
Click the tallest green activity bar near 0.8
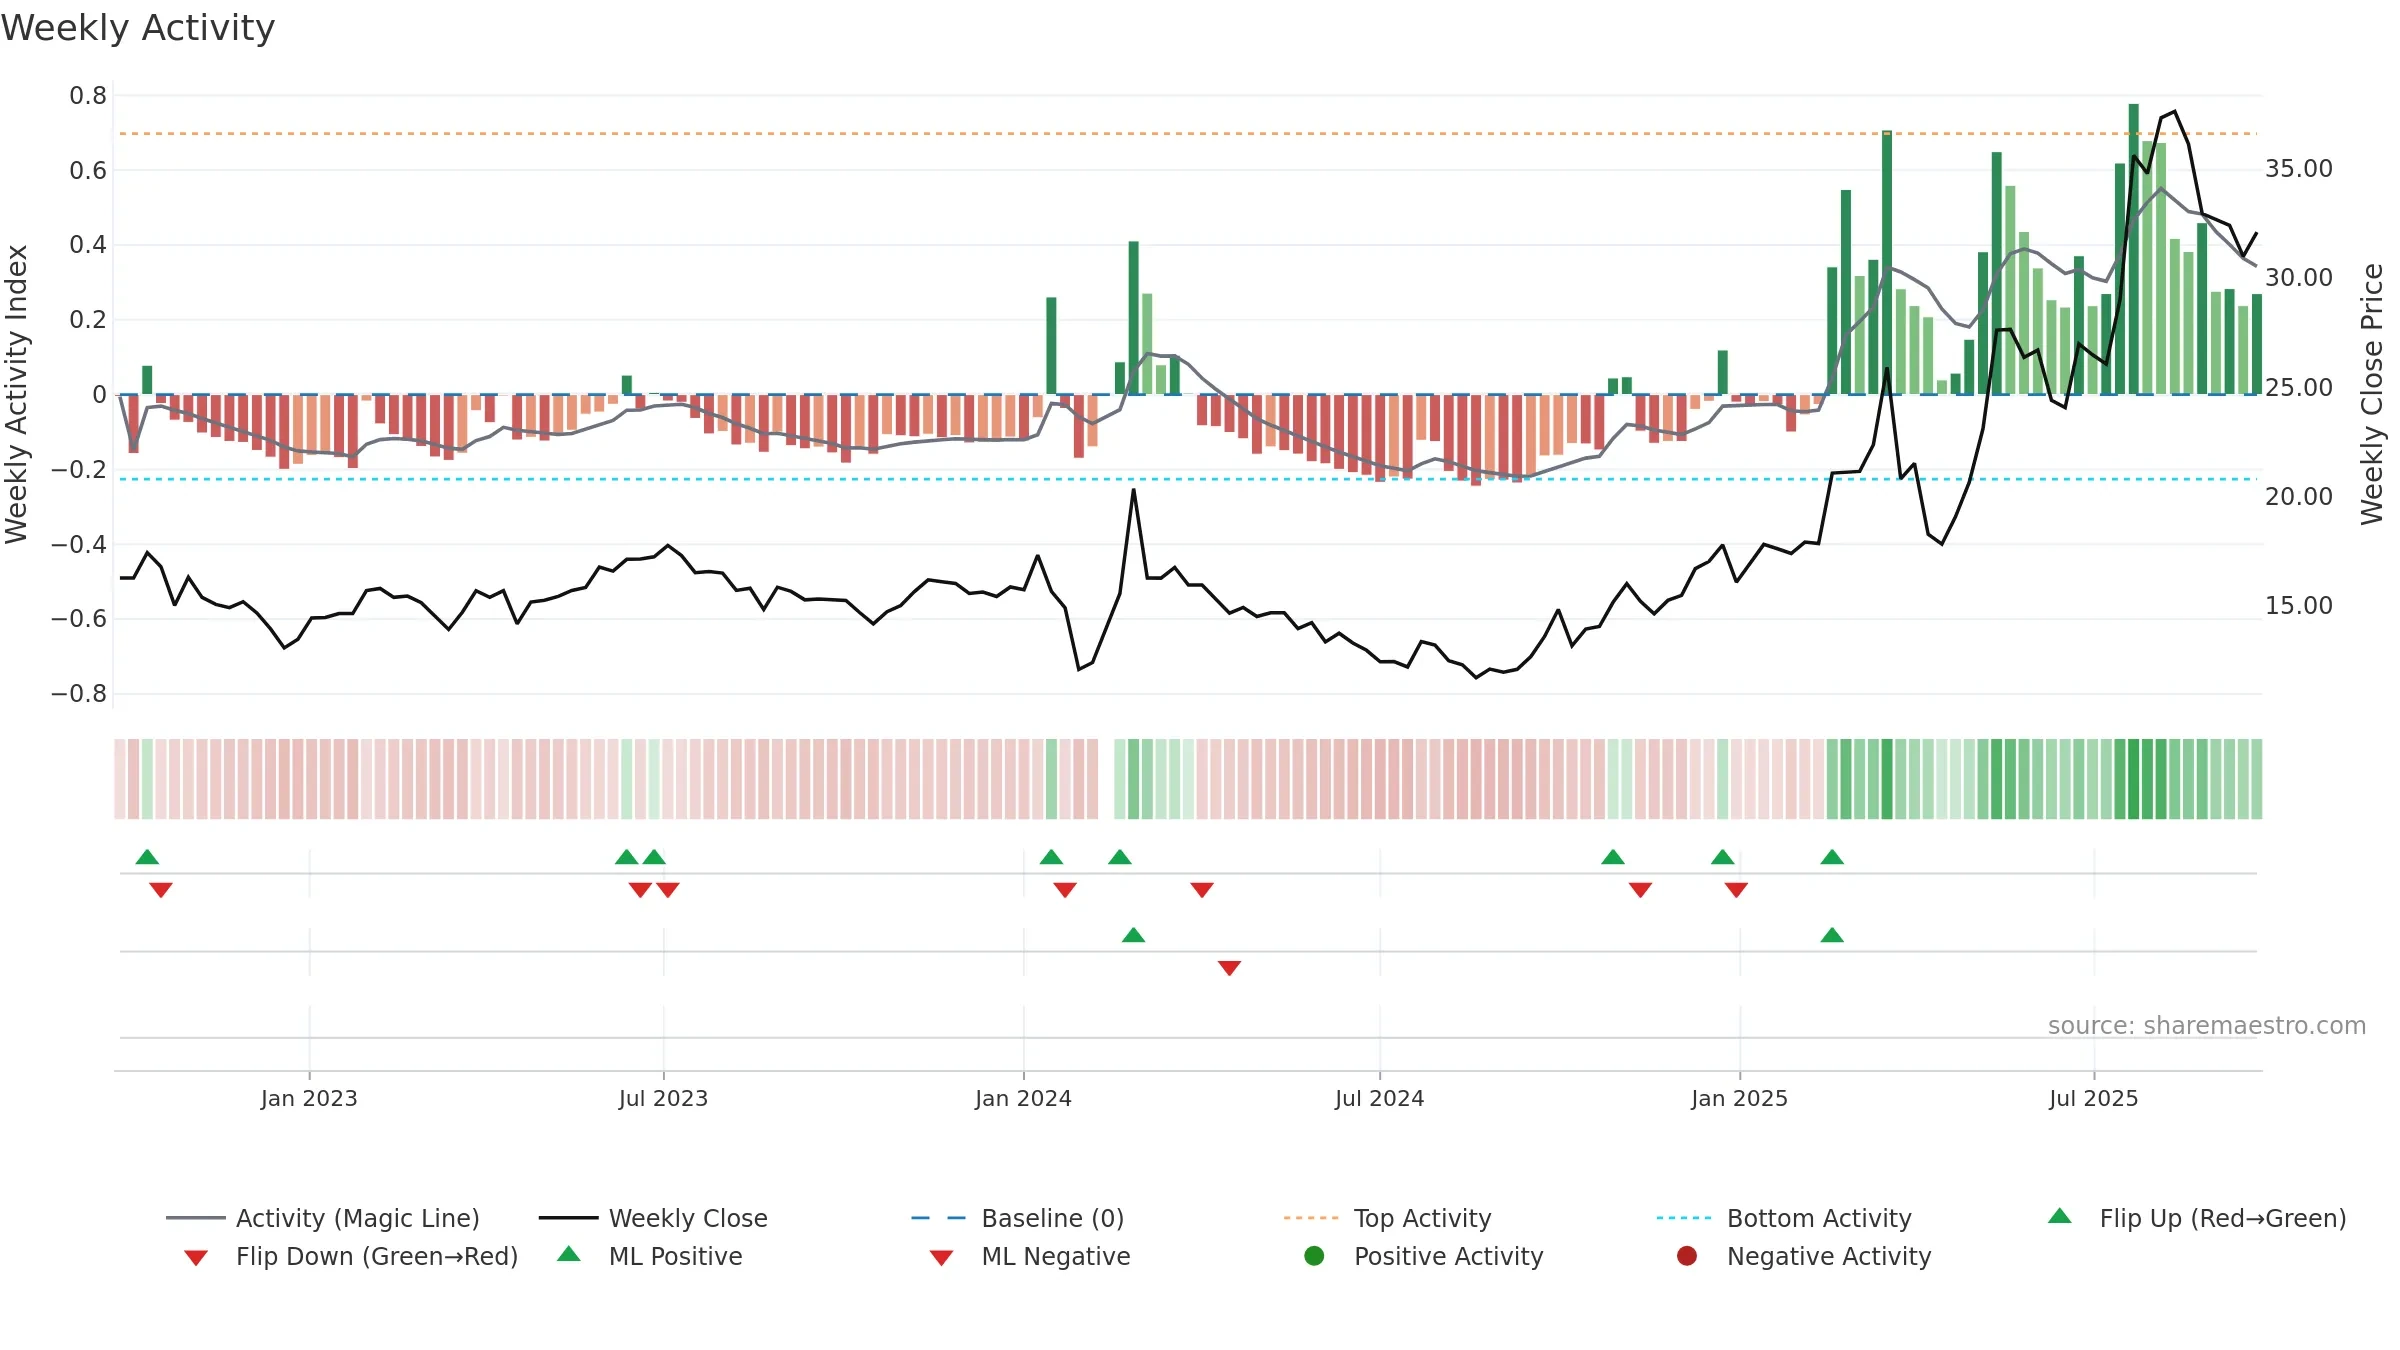pos(2133,249)
